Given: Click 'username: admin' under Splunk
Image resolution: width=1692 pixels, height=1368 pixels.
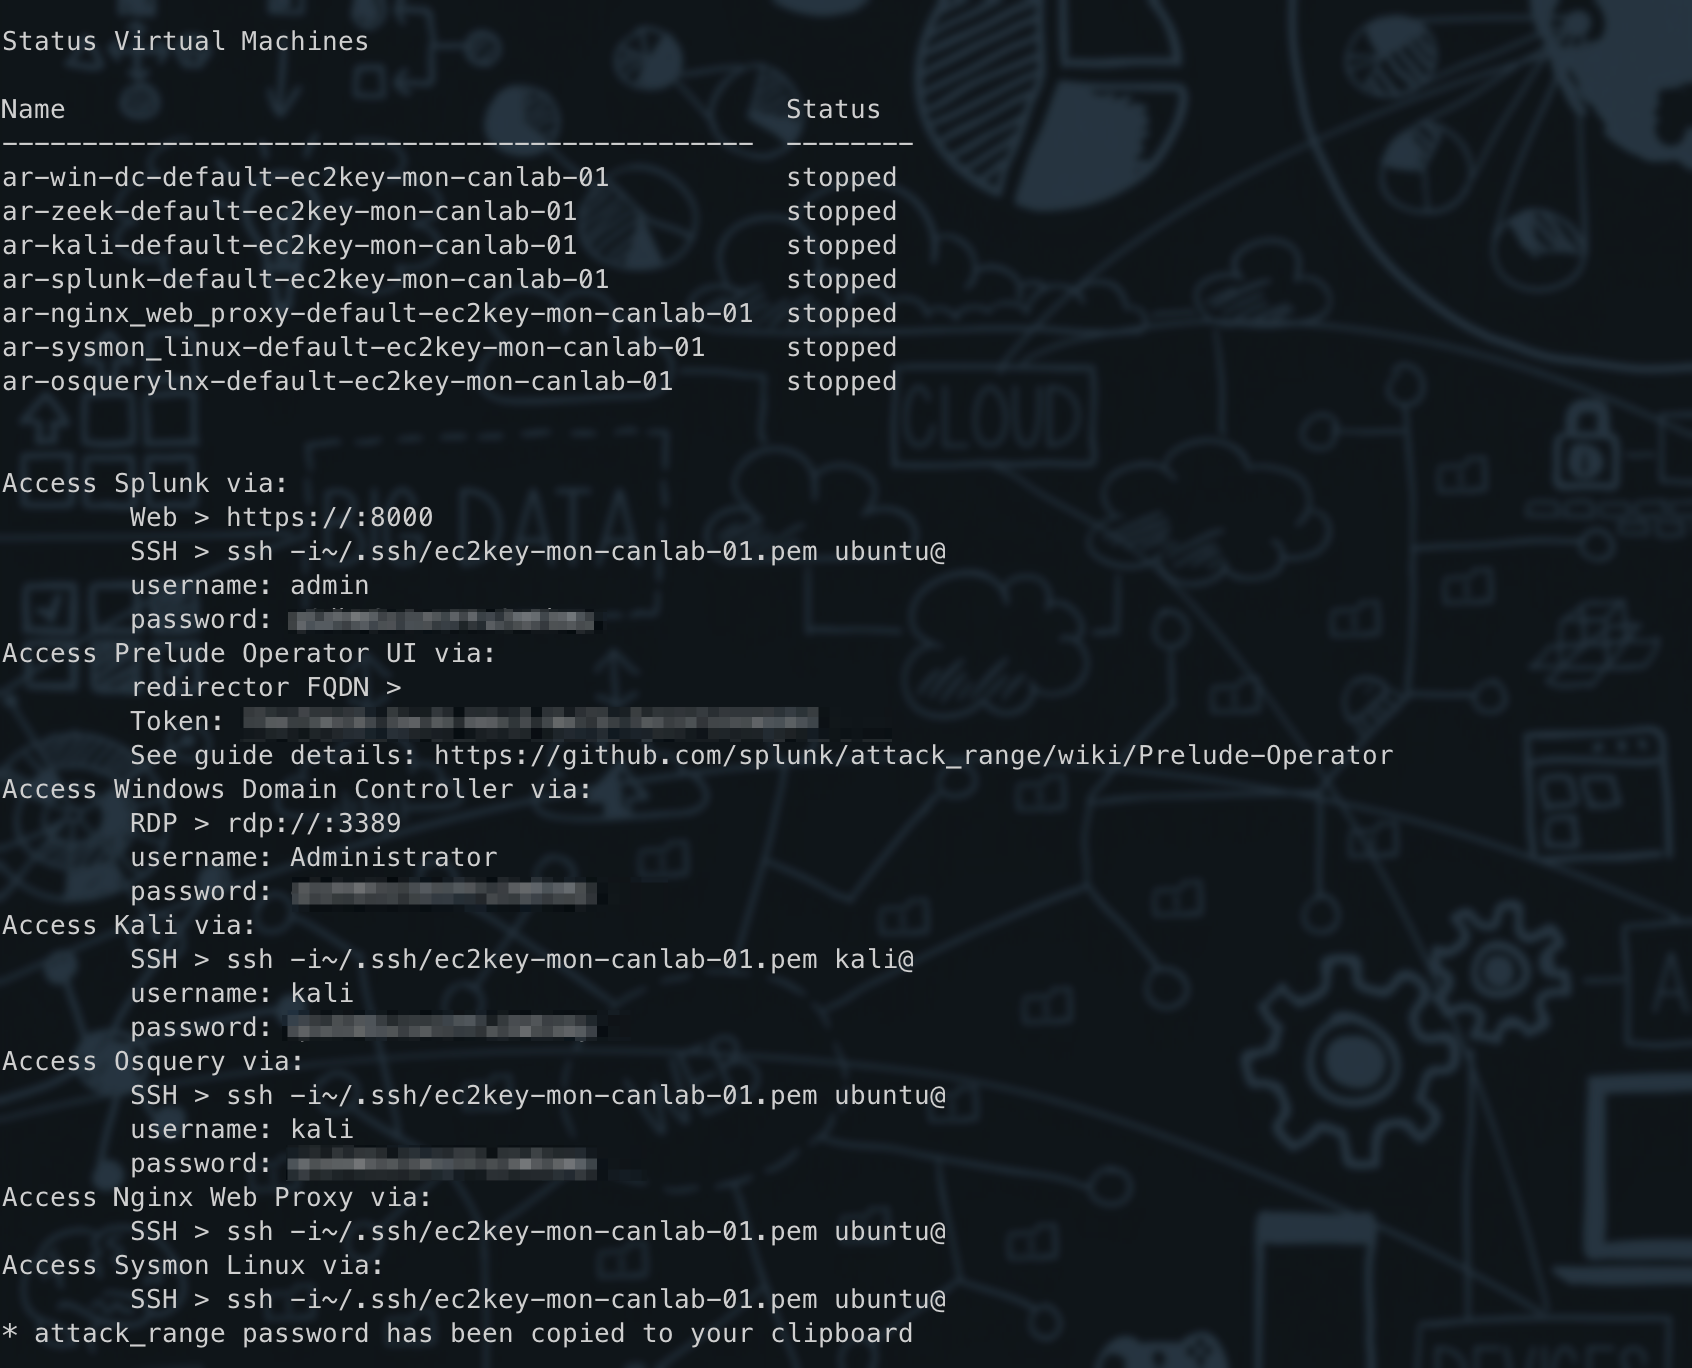Looking at the screenshot, I should click(x=249, y=585).
